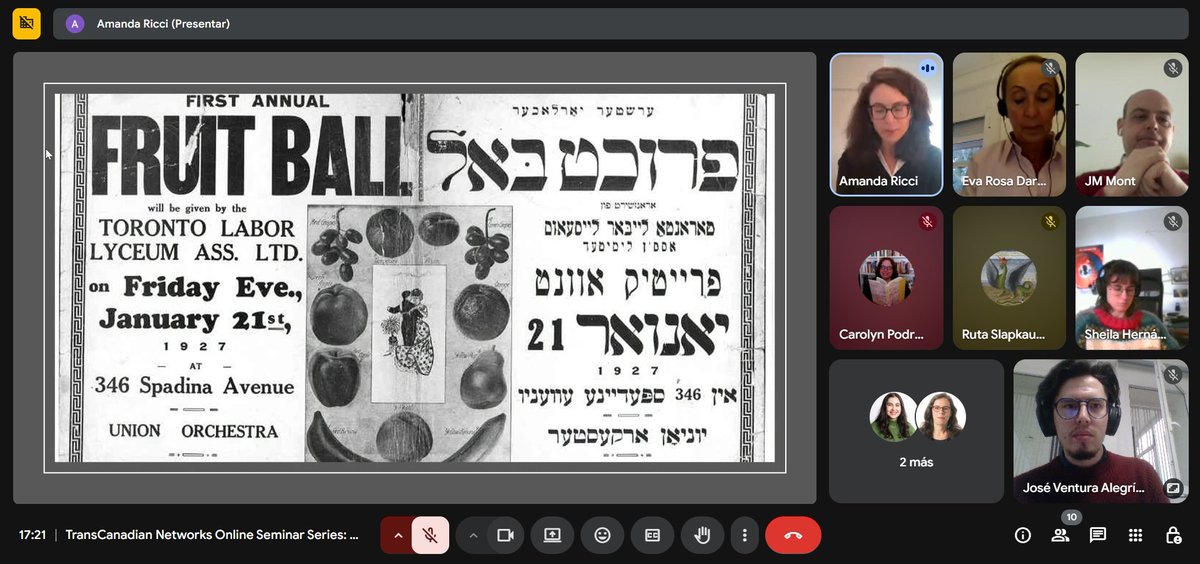Open the more options menu

tap(744, 535)
